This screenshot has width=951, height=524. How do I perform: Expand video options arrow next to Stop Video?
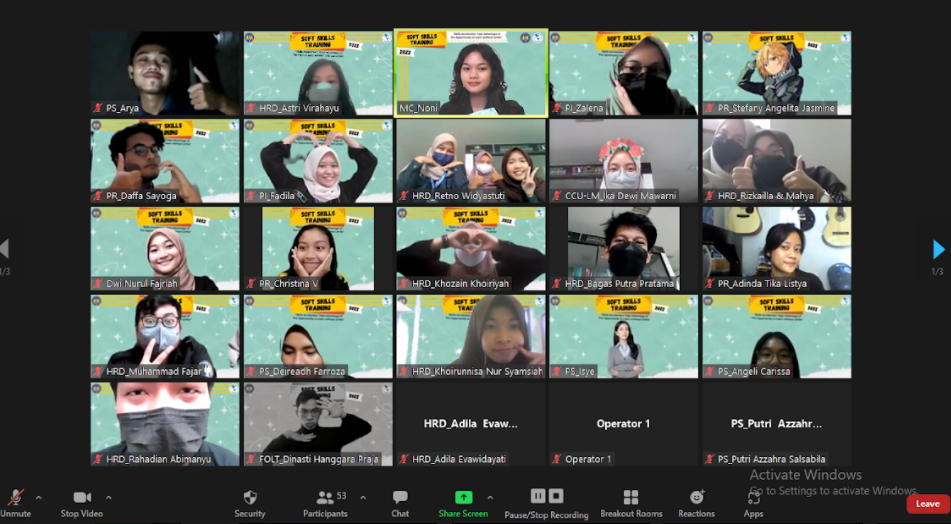[108, 497]
